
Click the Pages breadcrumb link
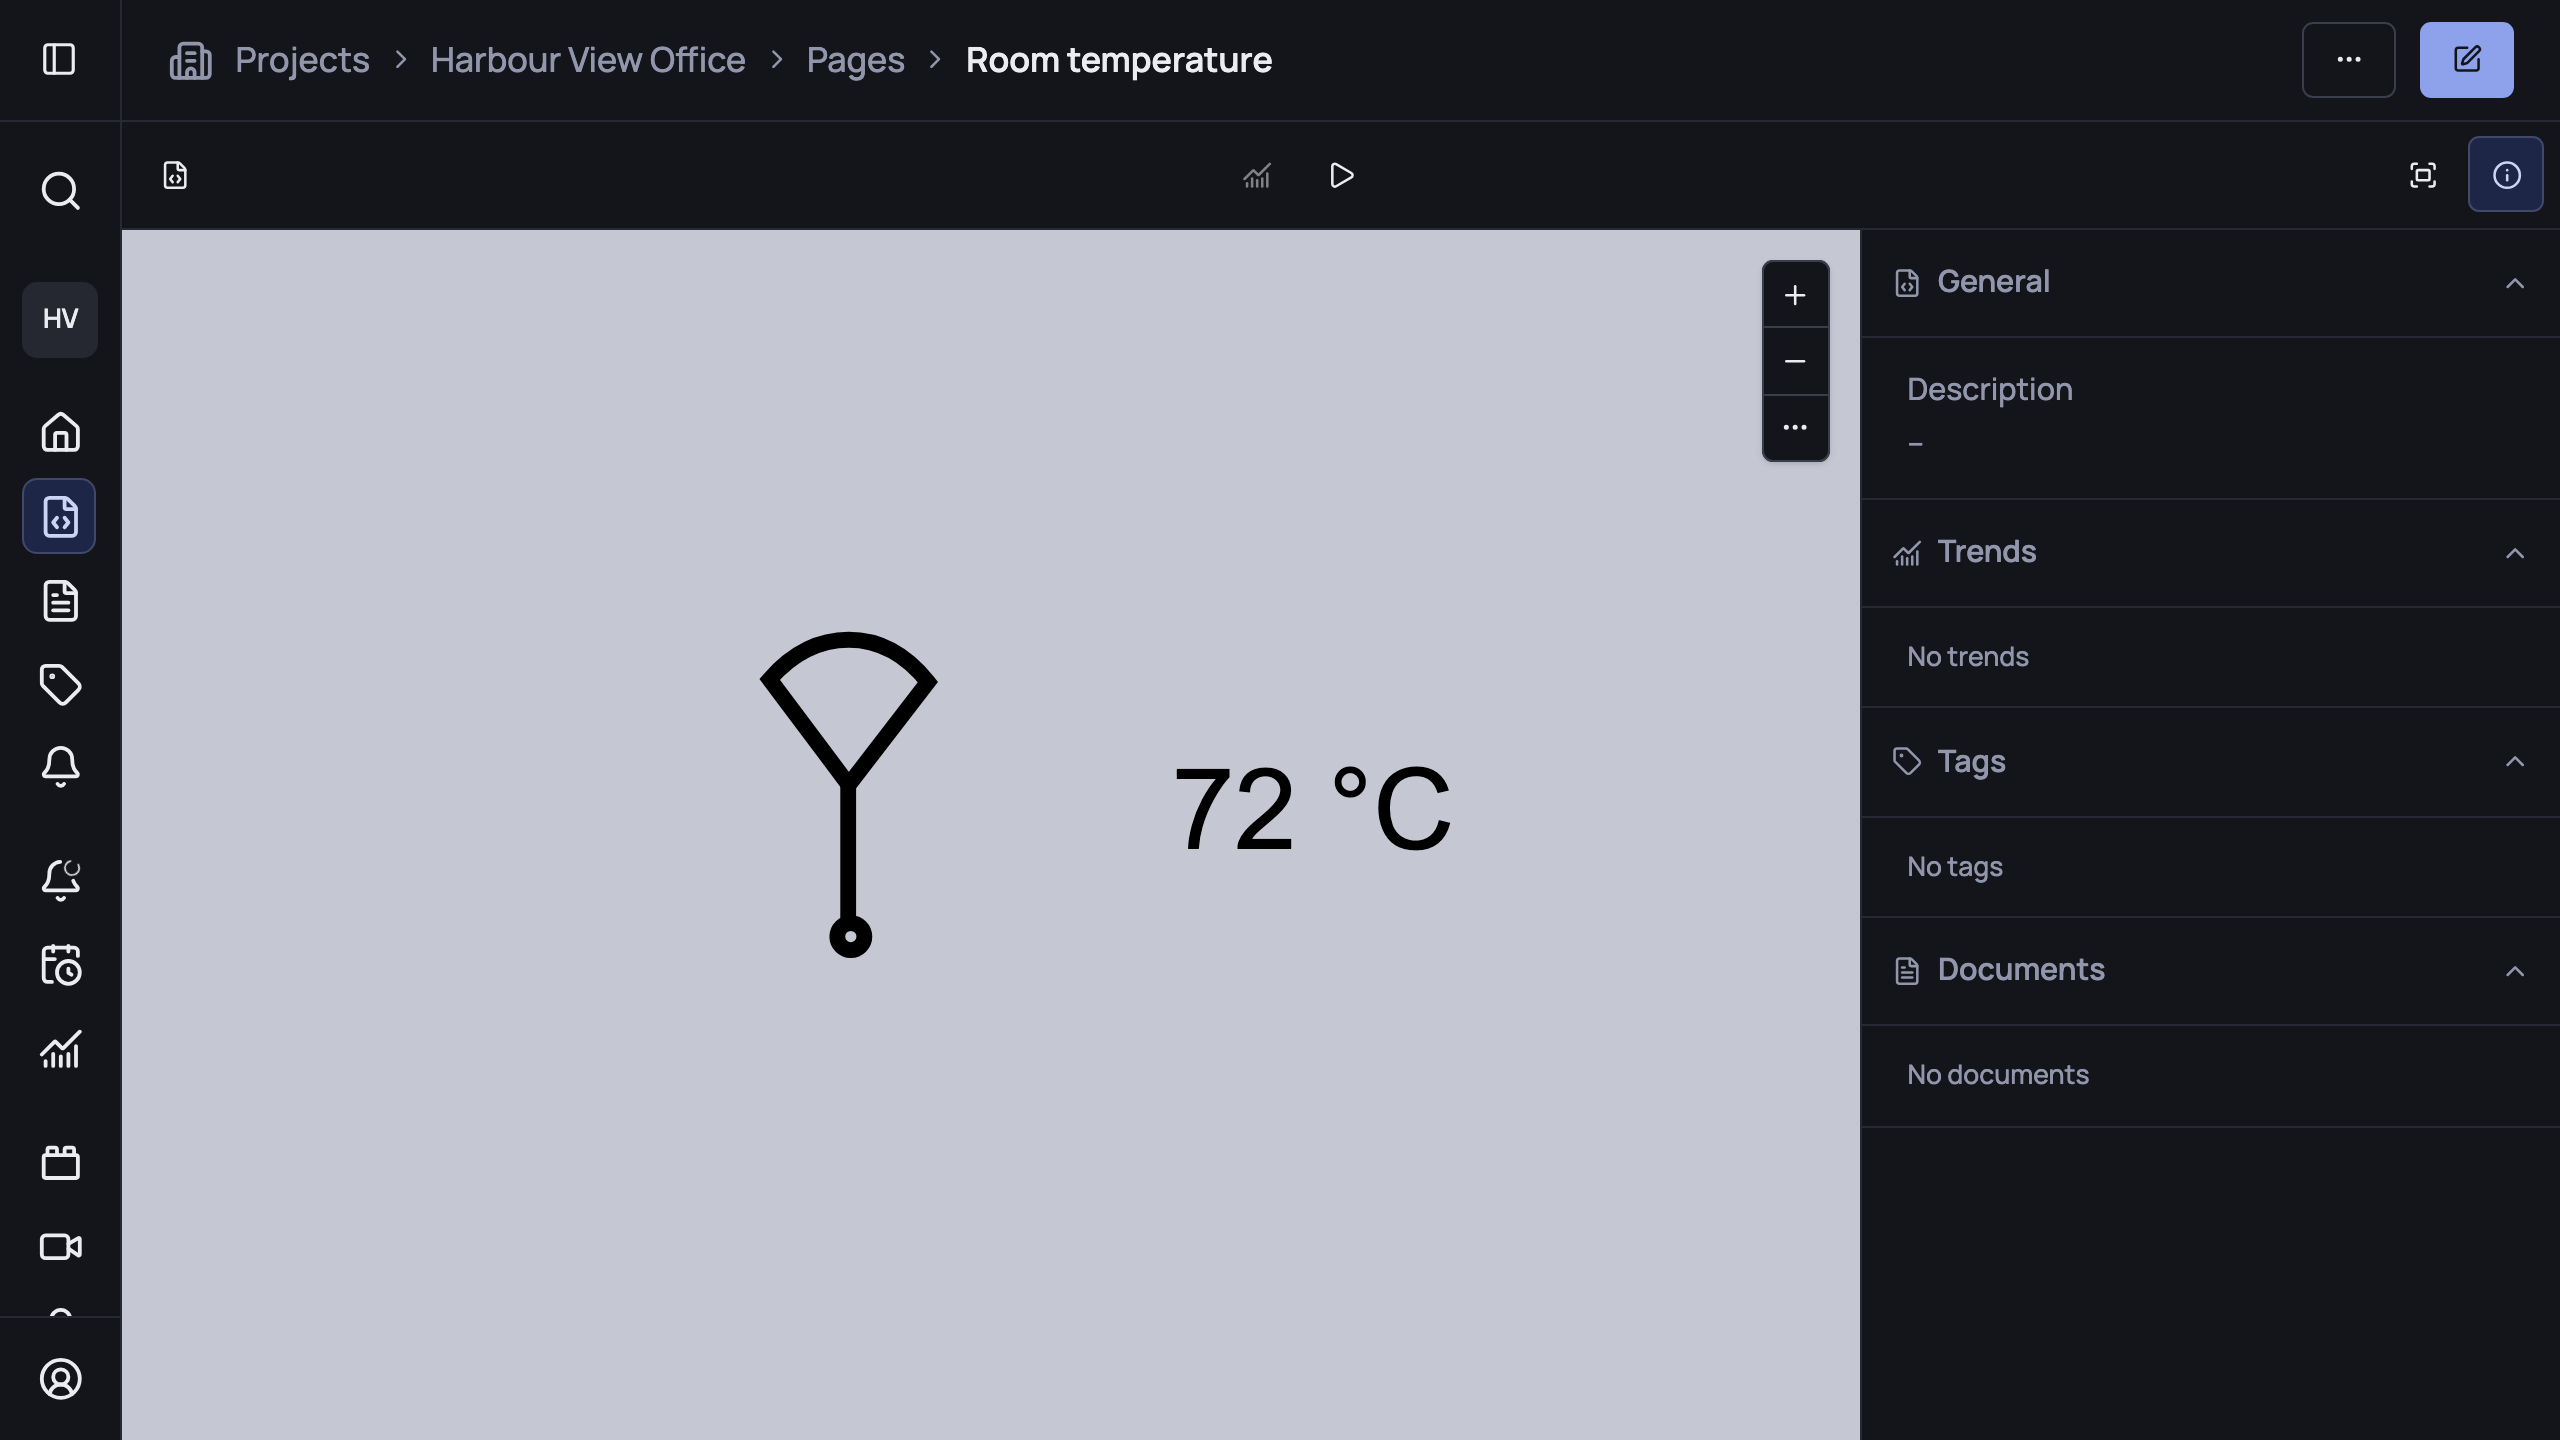[855, 60]
